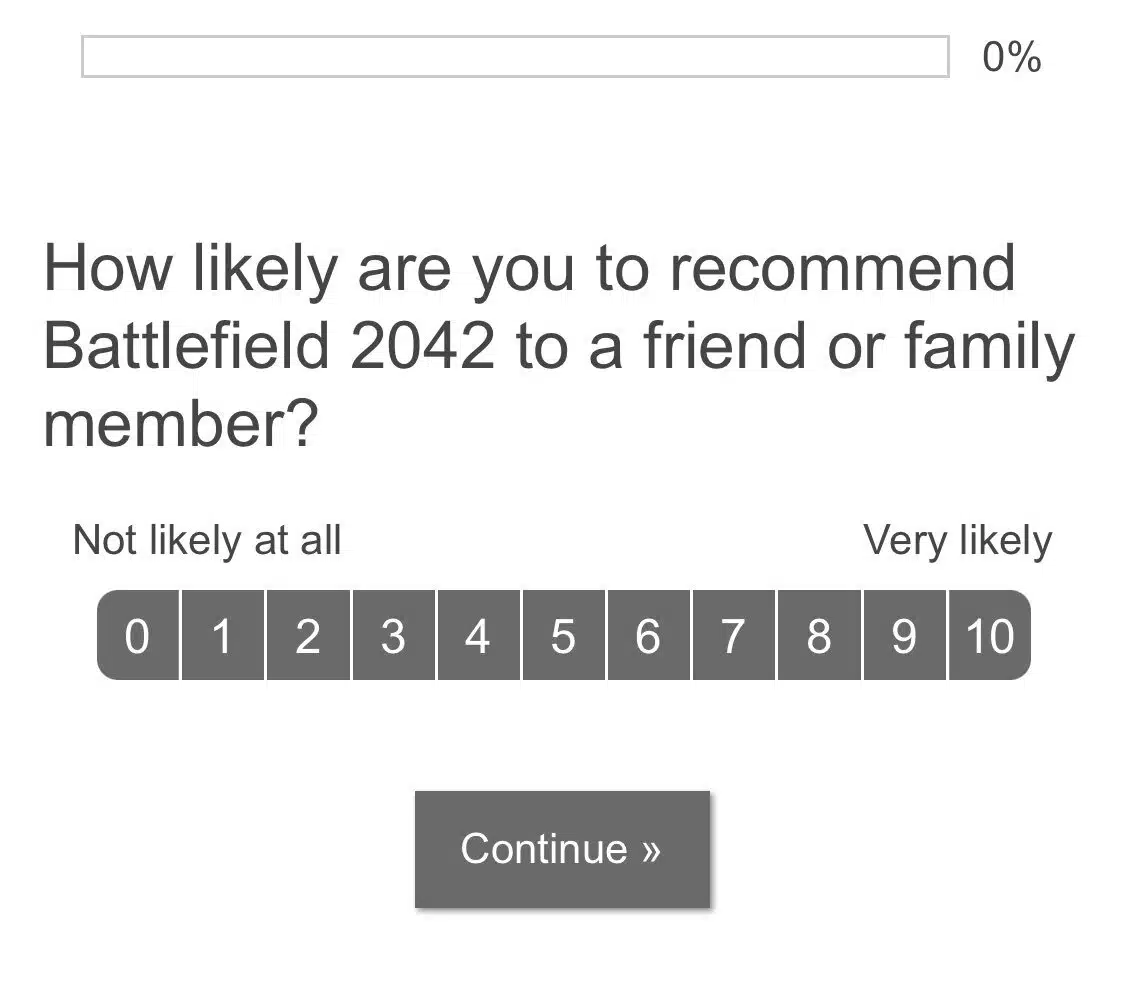Click the "Very likely" scale label
The height and width of the screenshot is (995, 1125).
(x=957, y=541)
